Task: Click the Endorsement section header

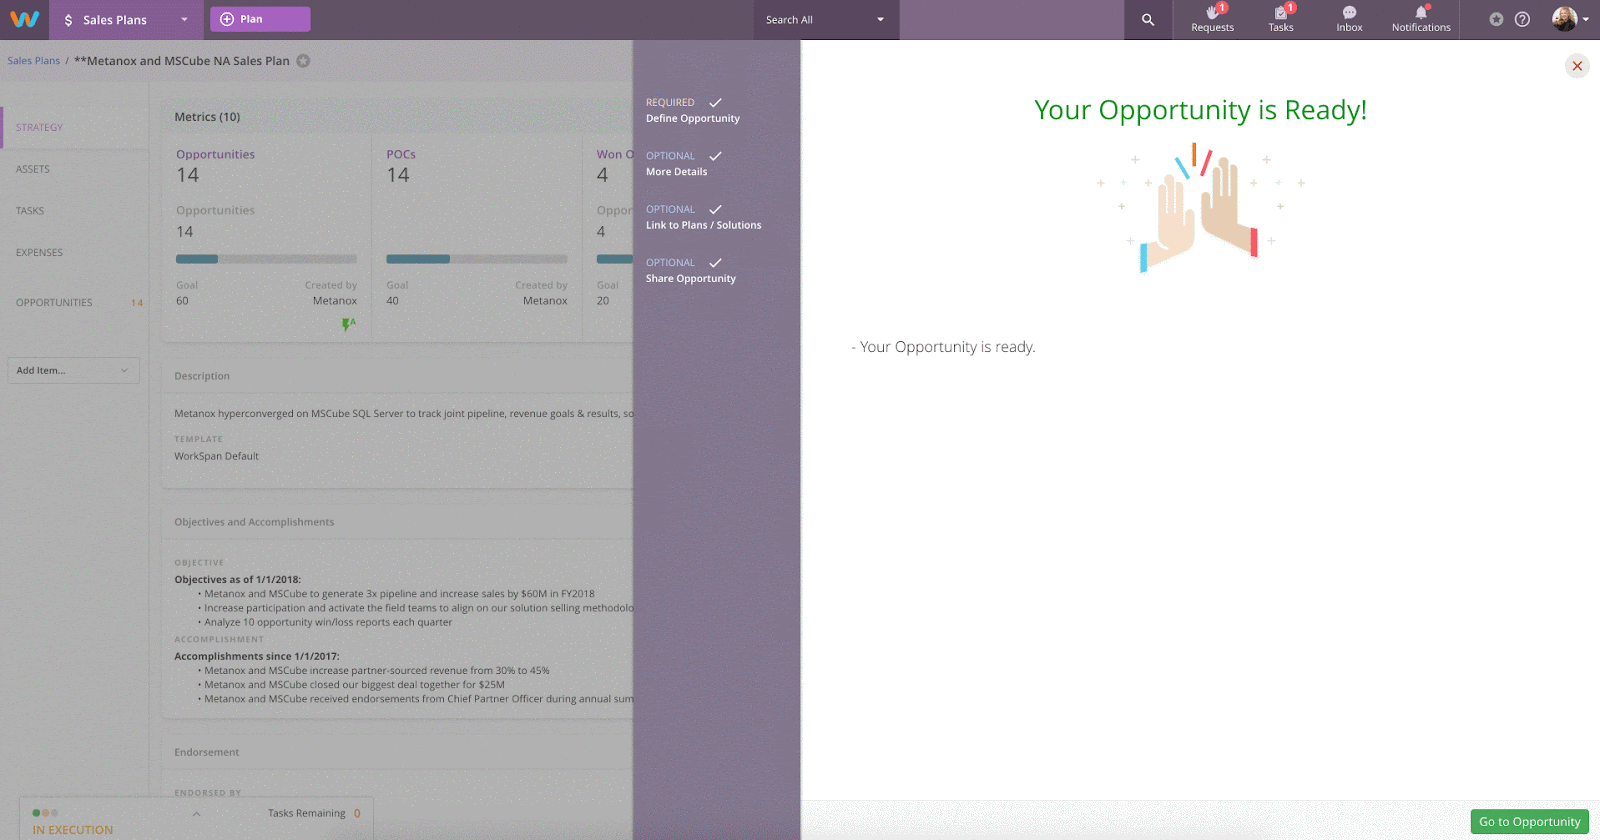Action: (207, 752)
